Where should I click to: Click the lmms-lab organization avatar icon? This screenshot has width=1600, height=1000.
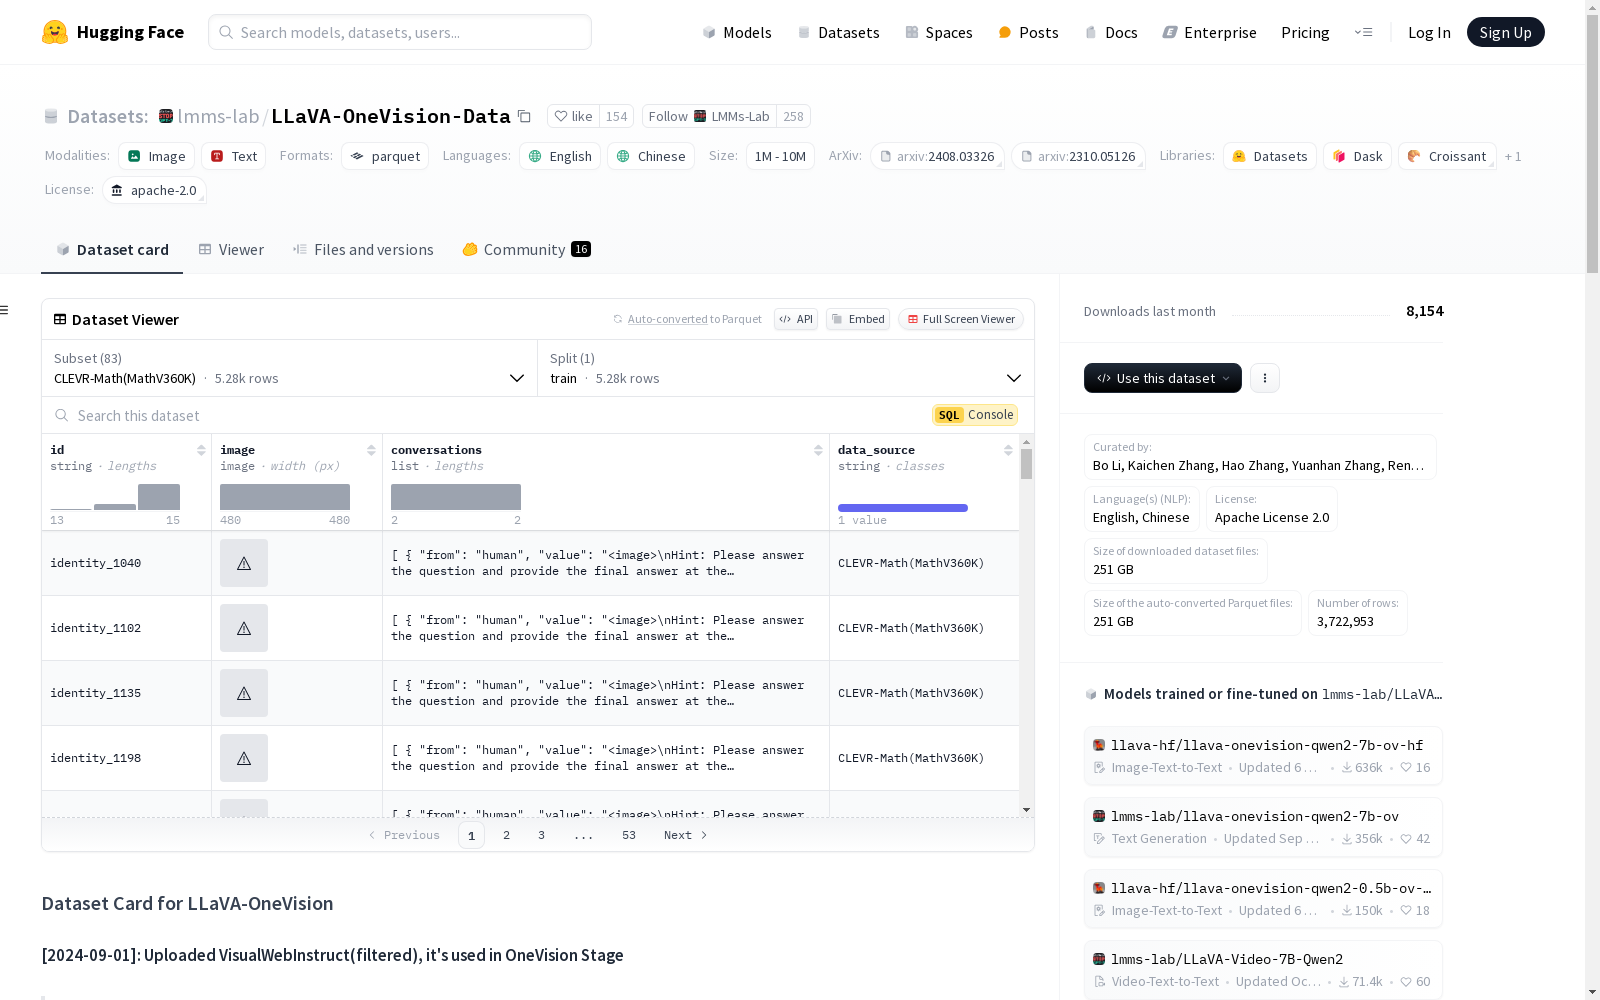[x=166, y=116]
